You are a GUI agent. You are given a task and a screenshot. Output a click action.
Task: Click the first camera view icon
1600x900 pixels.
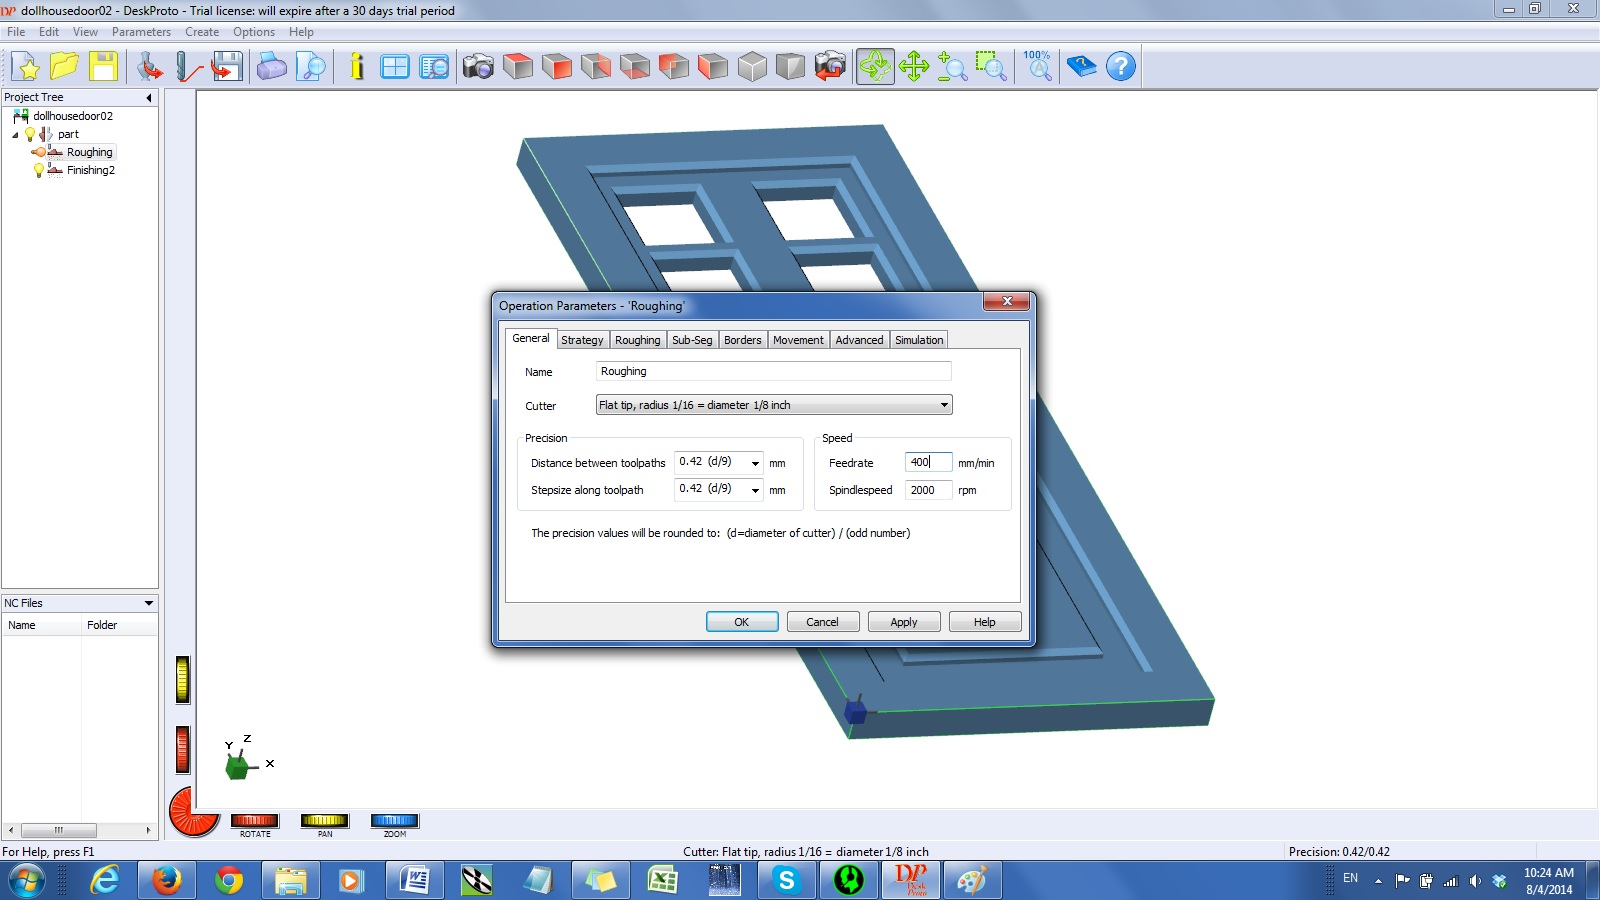pyautogui.click(x=478, y=67)
